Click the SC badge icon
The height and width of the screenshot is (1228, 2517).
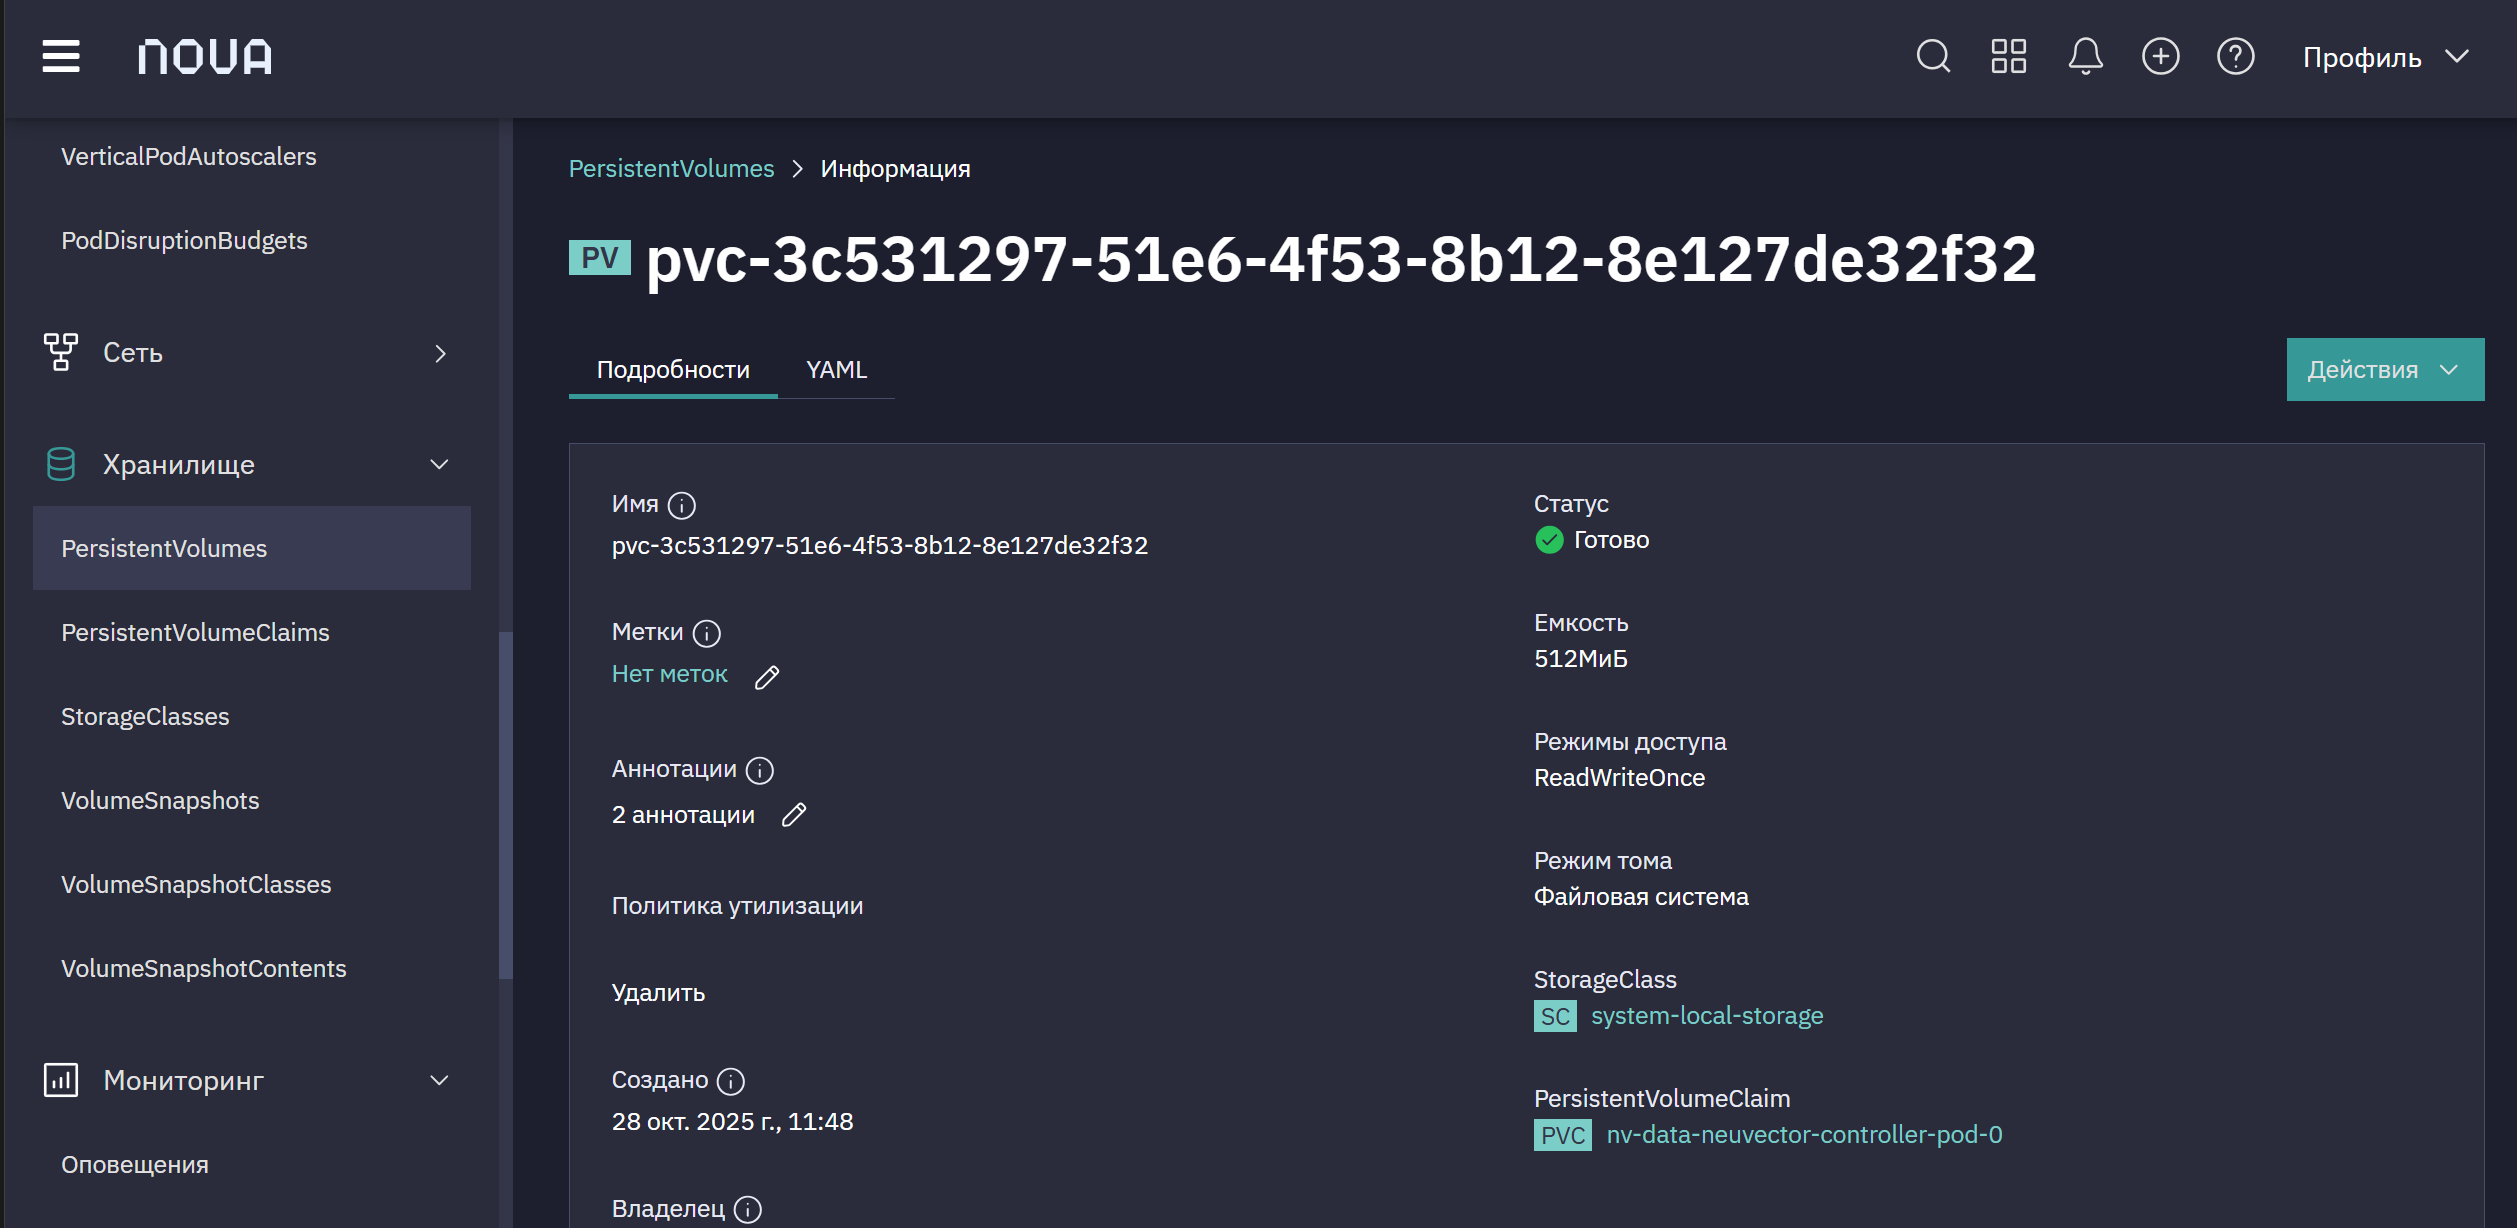point(1555,1016)
